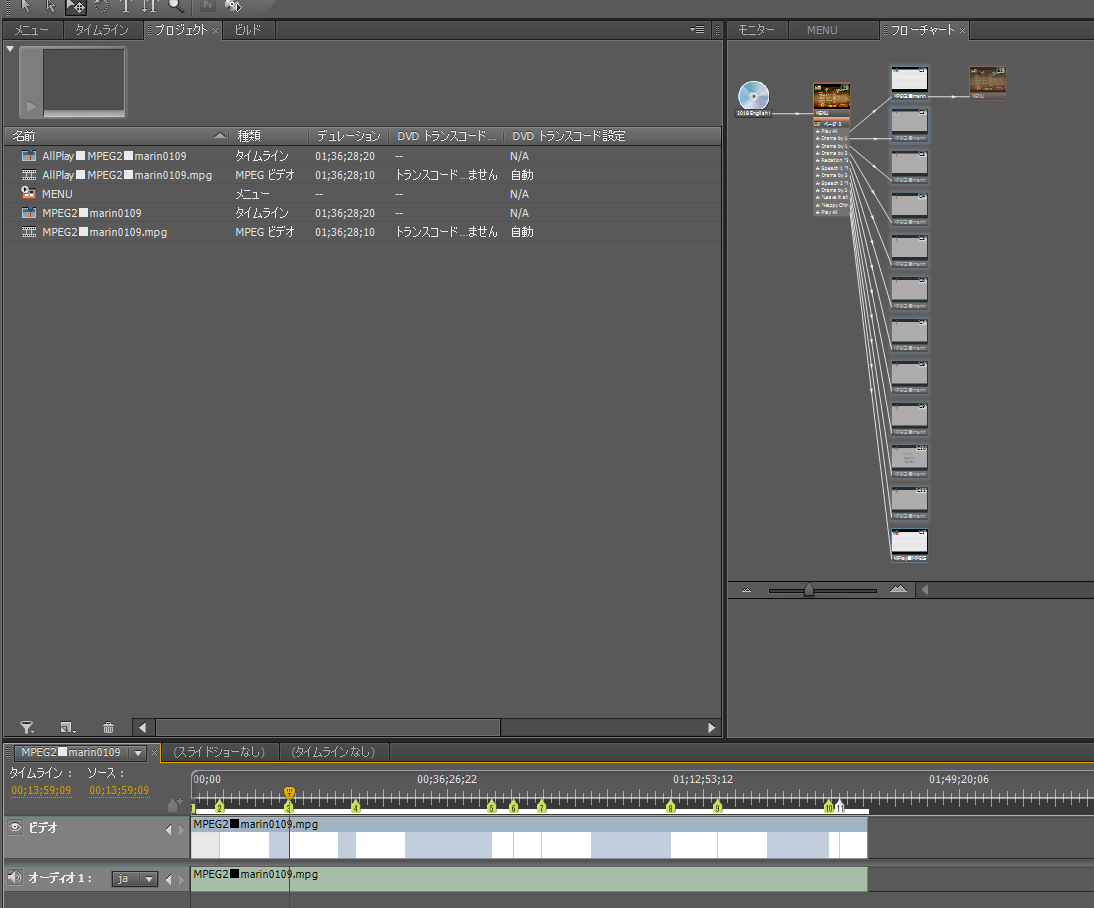Close the プロジェクト tab

(216, 30)
